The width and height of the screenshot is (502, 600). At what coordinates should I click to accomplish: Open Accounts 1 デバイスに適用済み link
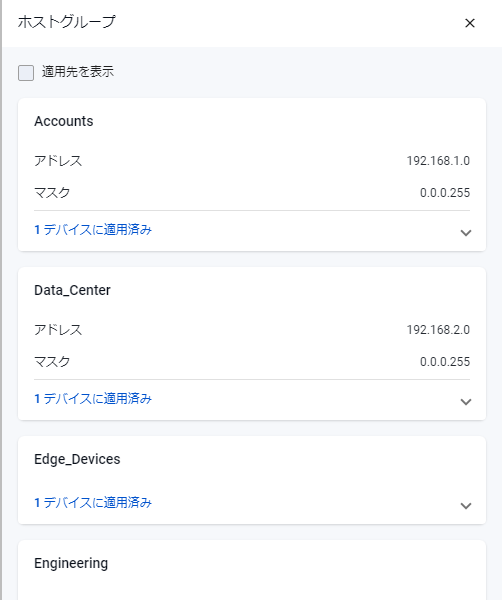pos(93,230)
